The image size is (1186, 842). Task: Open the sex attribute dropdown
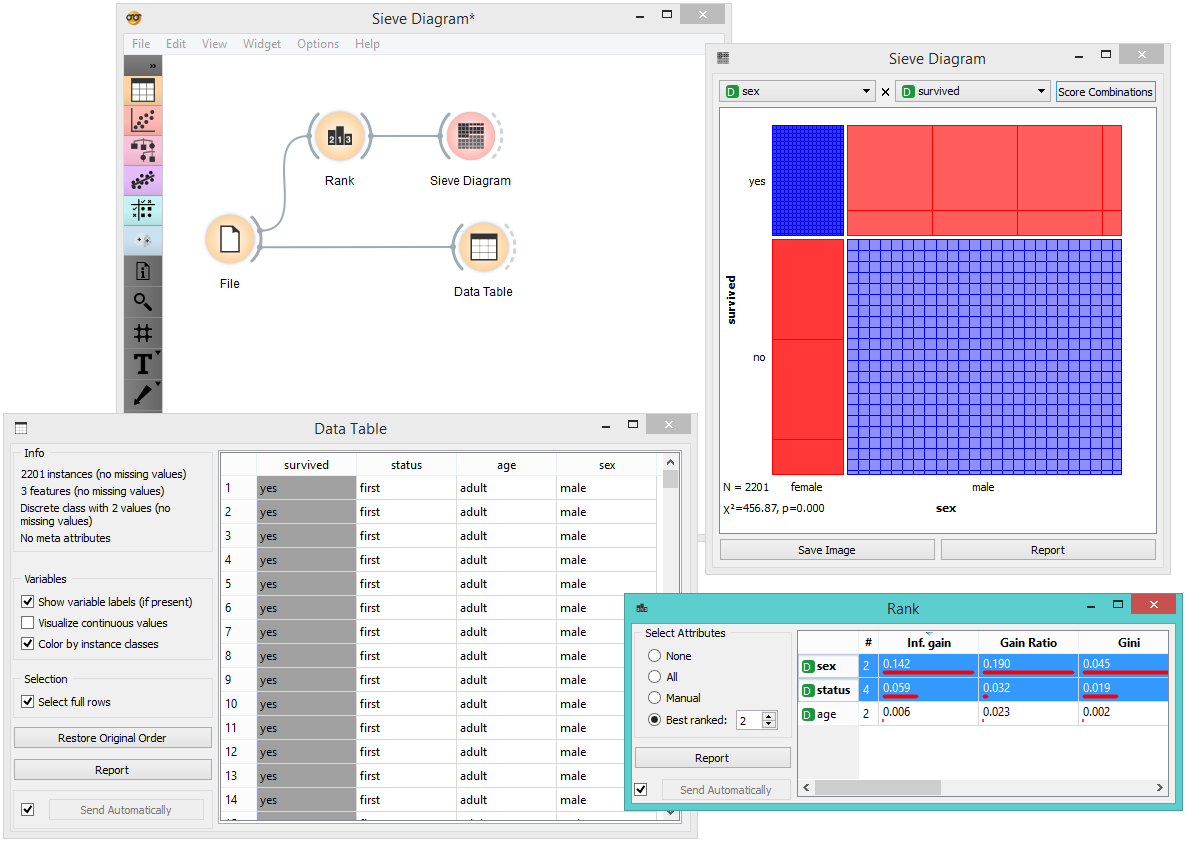click(x=797, y=91)
